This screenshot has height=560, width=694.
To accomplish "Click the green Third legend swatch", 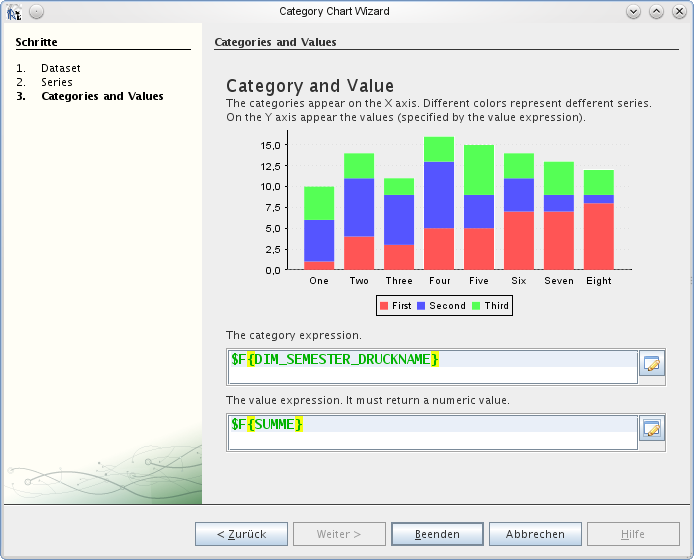I will point(477,306).
